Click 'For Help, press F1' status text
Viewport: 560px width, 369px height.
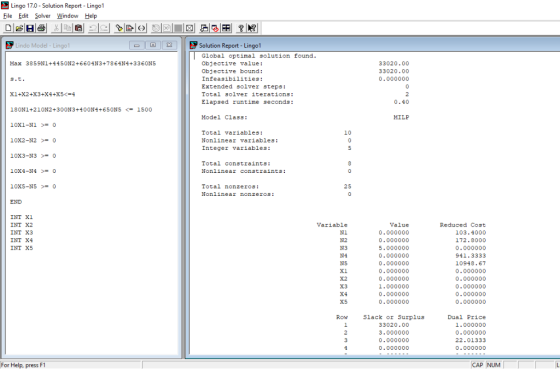23,365
